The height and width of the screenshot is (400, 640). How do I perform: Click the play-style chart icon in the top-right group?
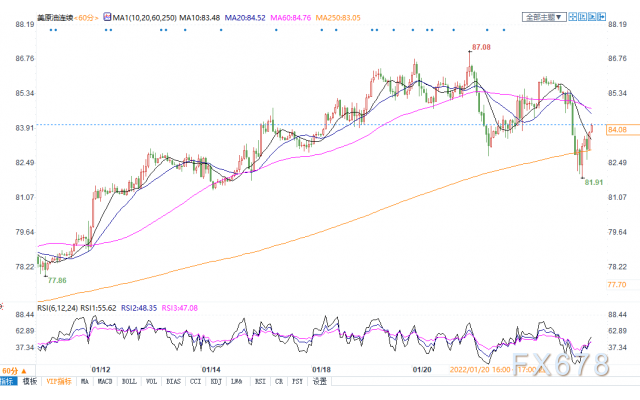coord(592,17)
